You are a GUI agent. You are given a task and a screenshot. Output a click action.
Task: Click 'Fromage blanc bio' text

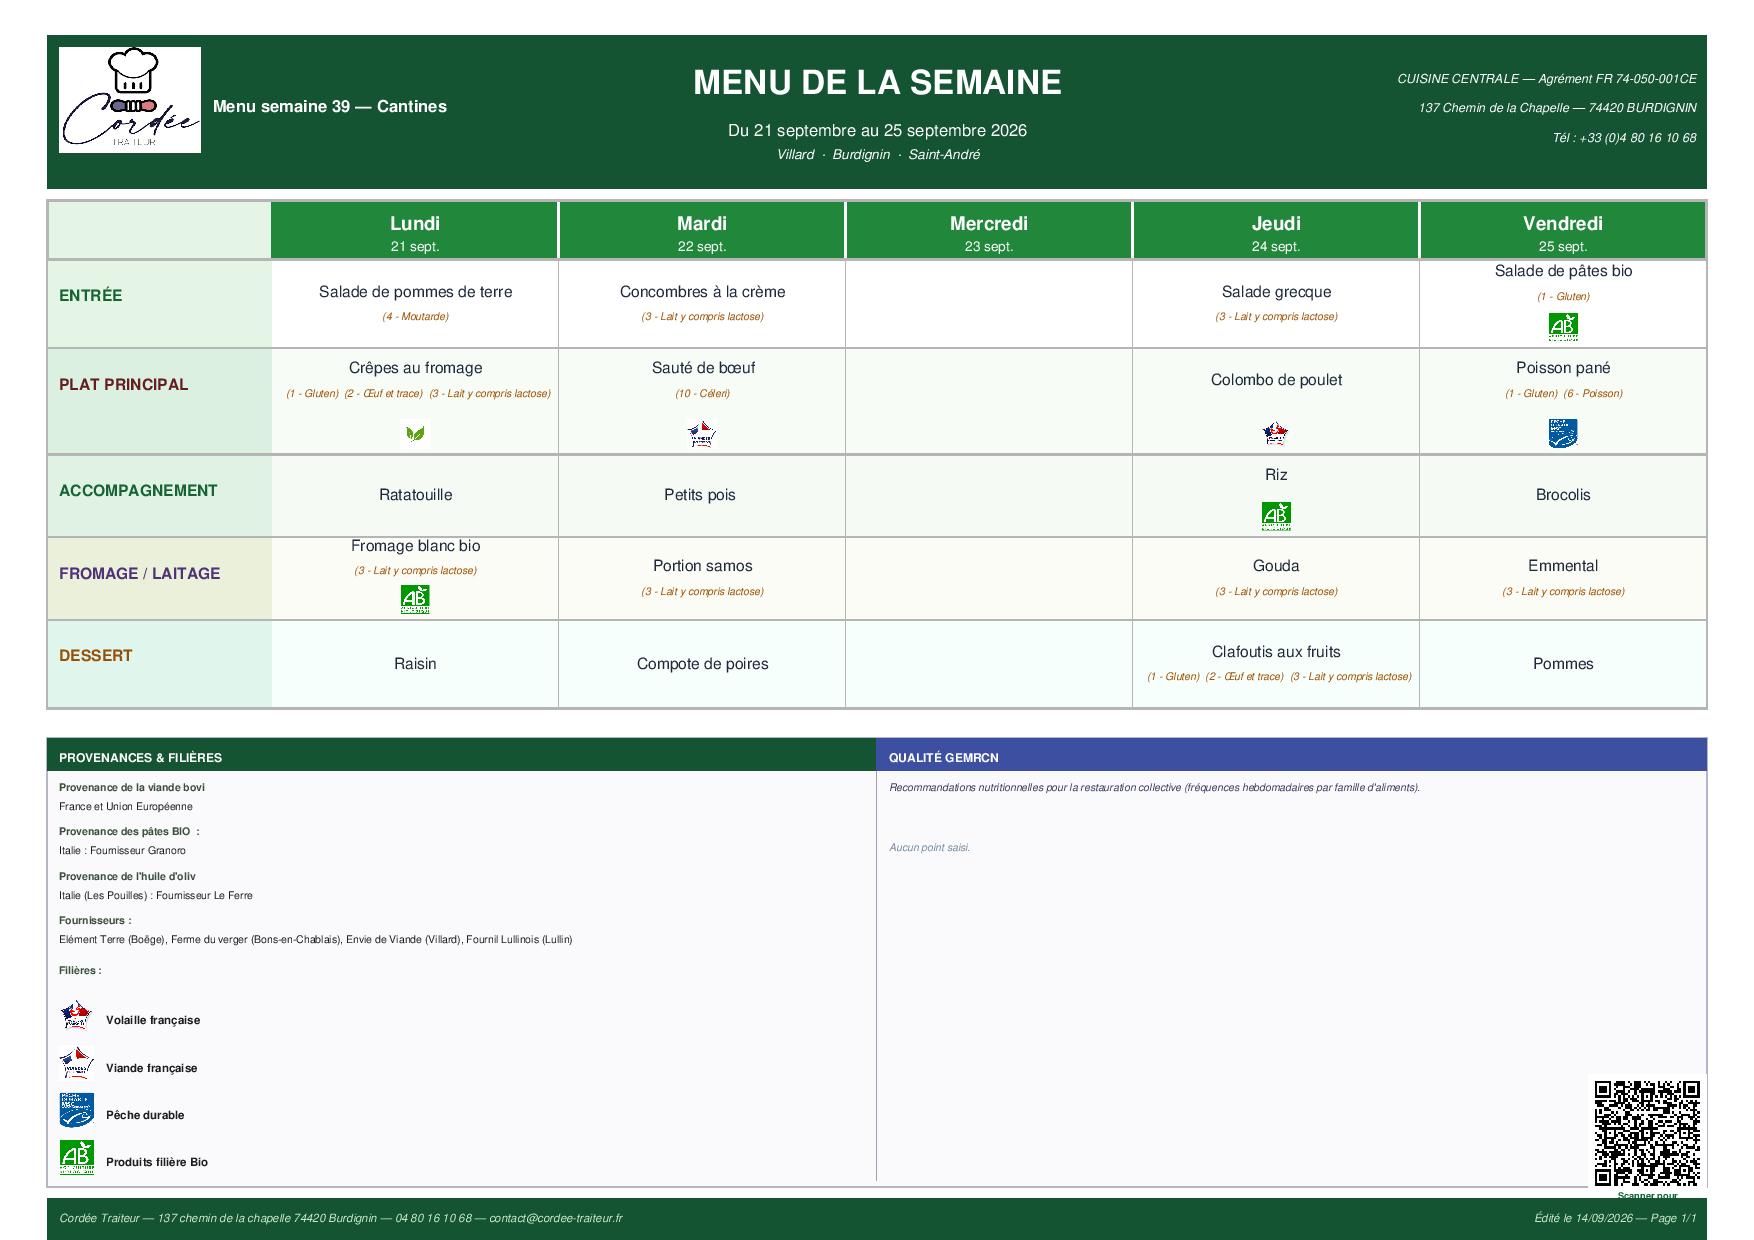pyautogui.click(x=415, y=546)
